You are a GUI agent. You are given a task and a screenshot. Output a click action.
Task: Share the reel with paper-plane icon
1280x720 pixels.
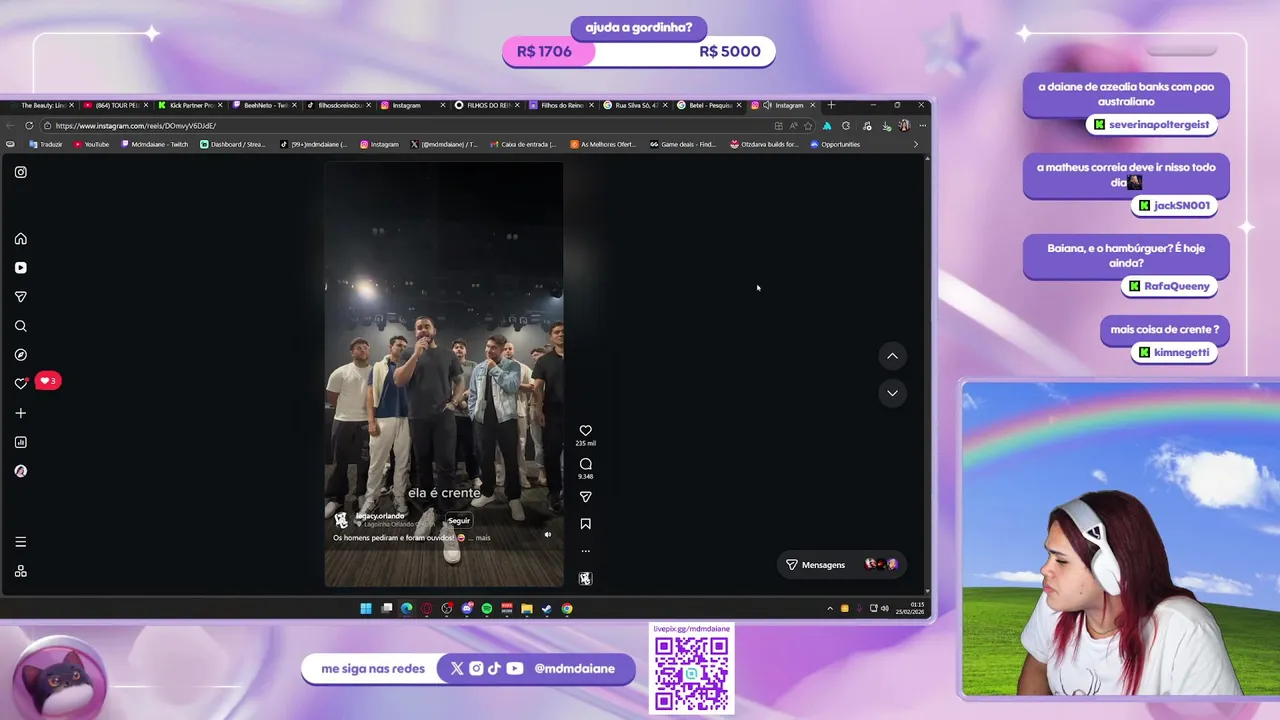click(x=585, y=497)
